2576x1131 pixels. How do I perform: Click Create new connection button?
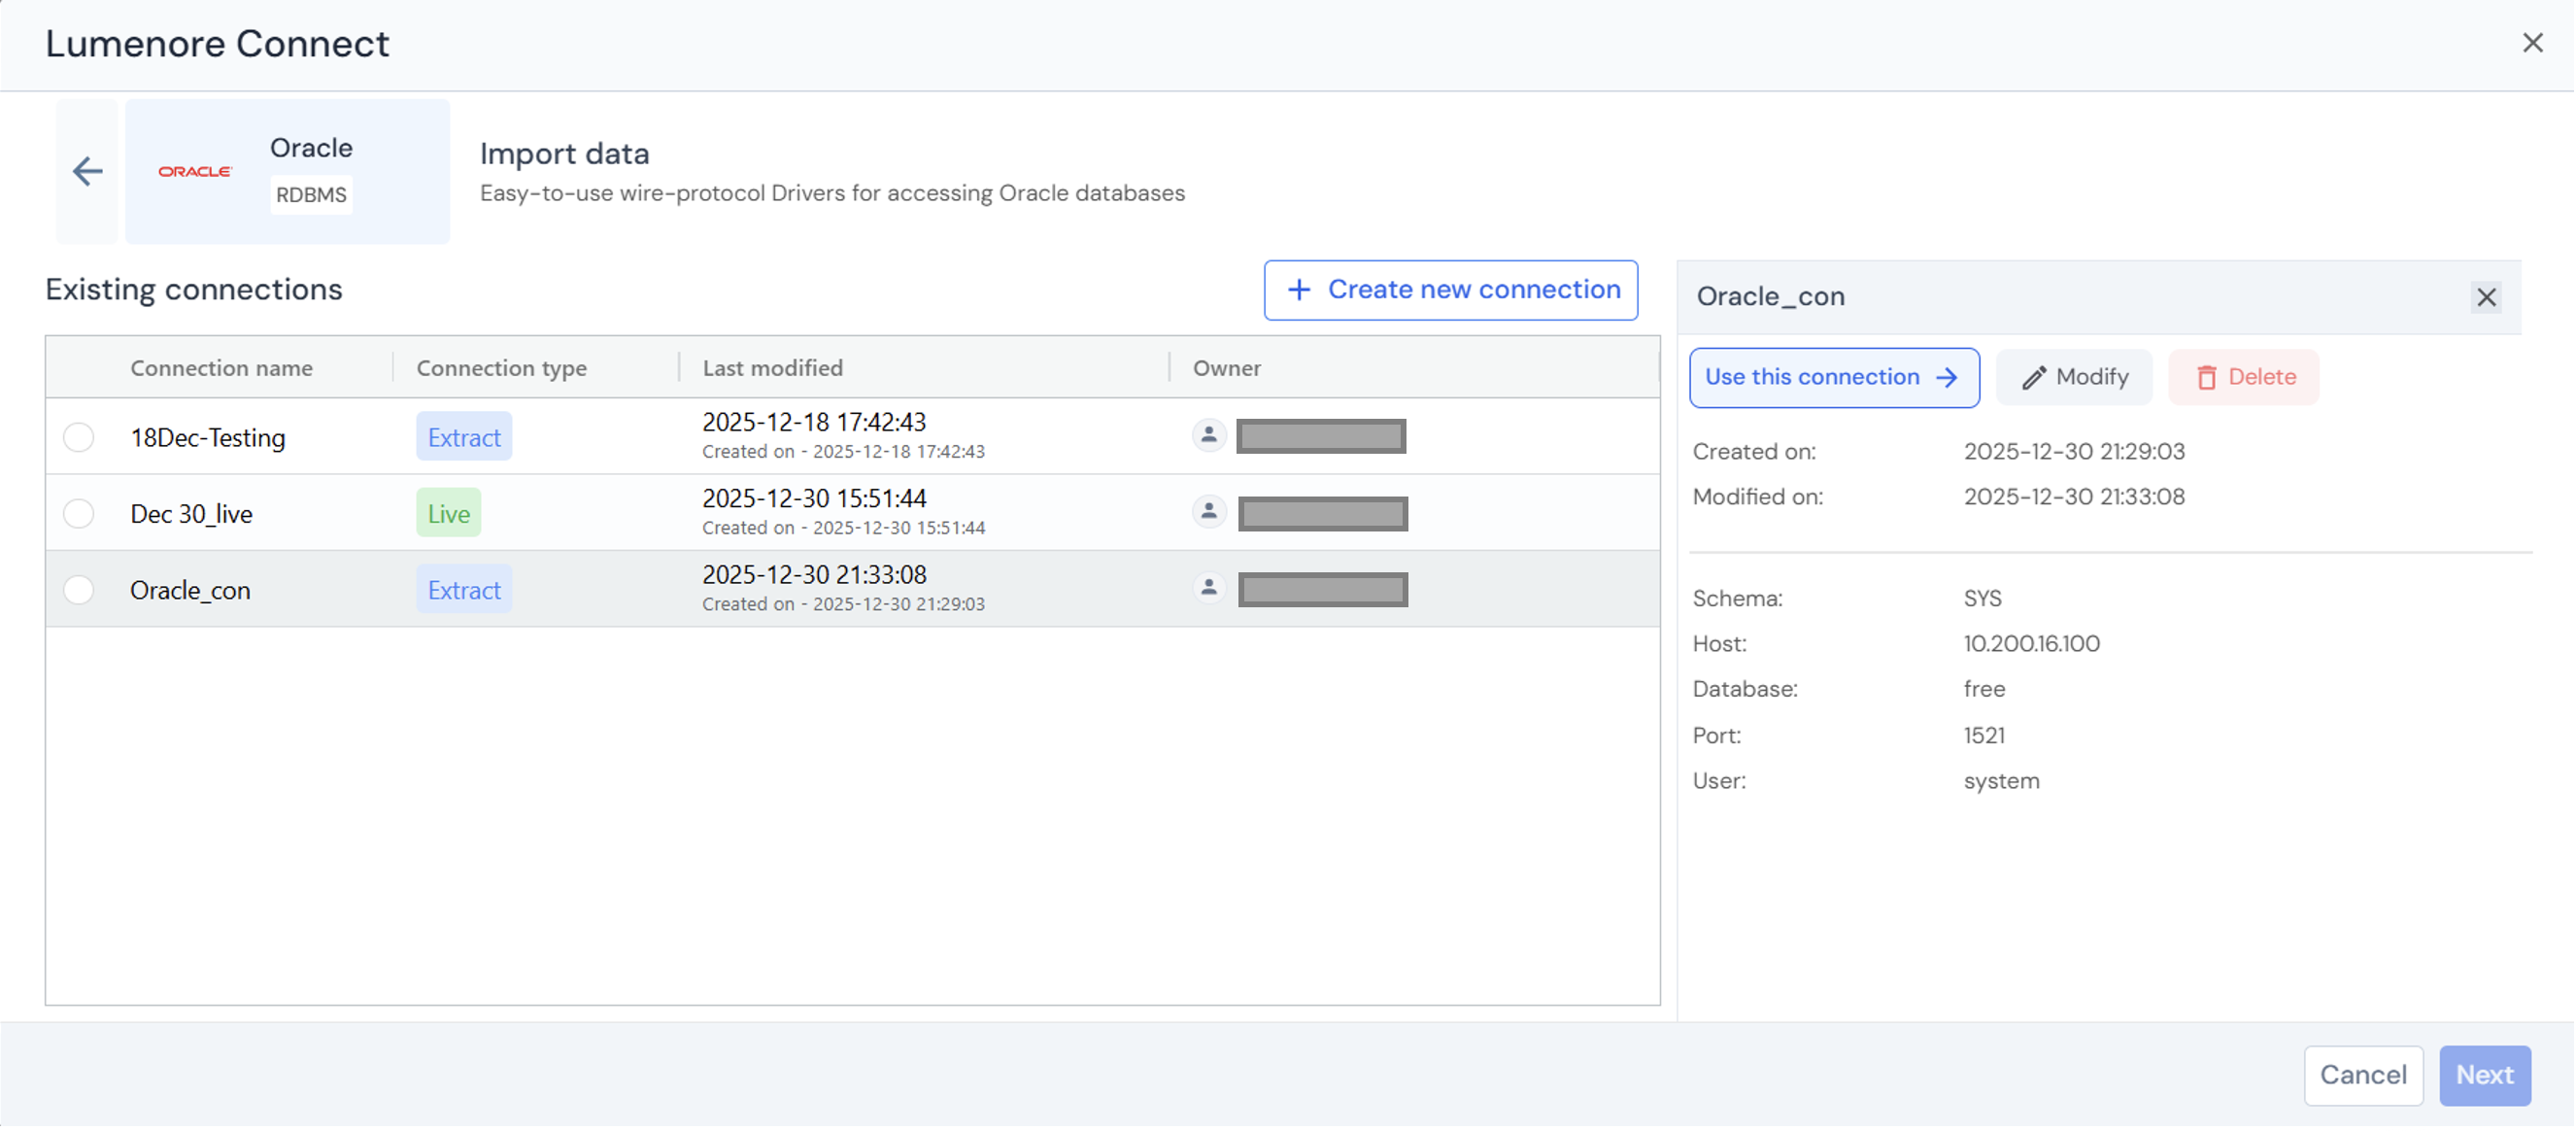click(x=1450, y=291)
